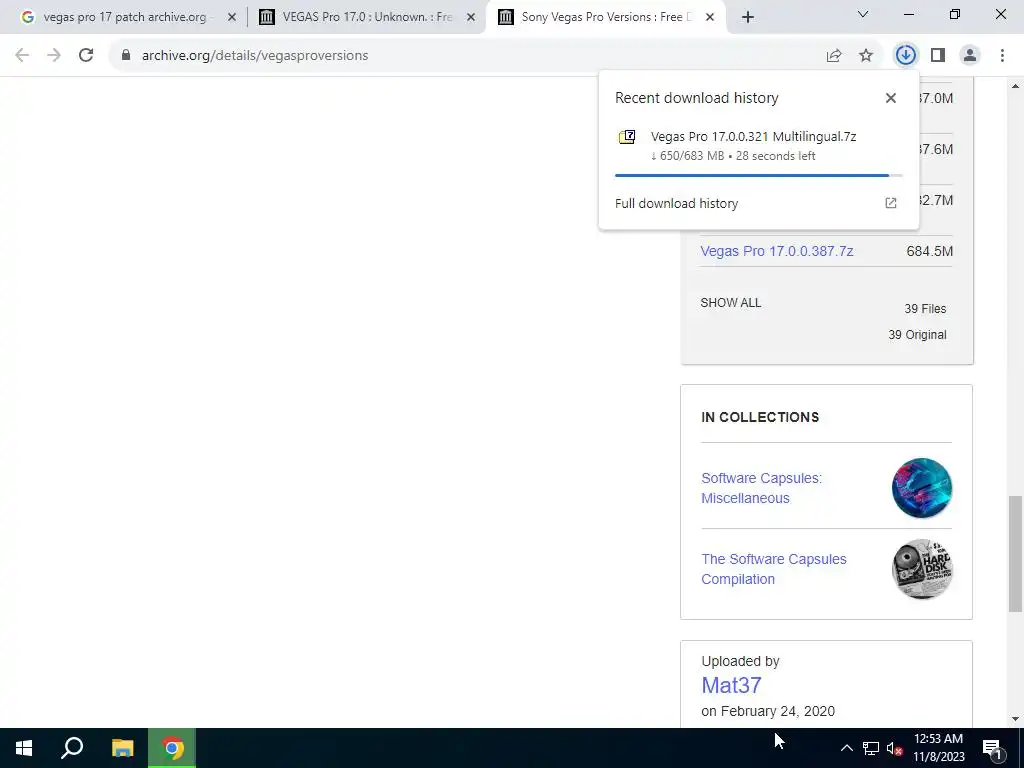The height and width of the screenshot is (768, 1024).
Task: Go forward using the forward arrow
Action: coord(54,56)
